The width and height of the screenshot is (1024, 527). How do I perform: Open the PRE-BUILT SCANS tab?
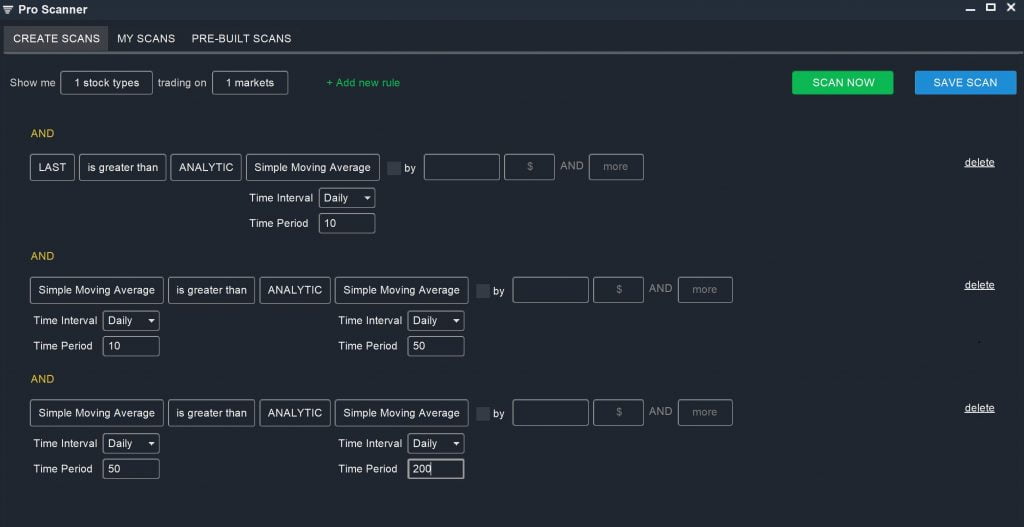click(x=241, y=39)
